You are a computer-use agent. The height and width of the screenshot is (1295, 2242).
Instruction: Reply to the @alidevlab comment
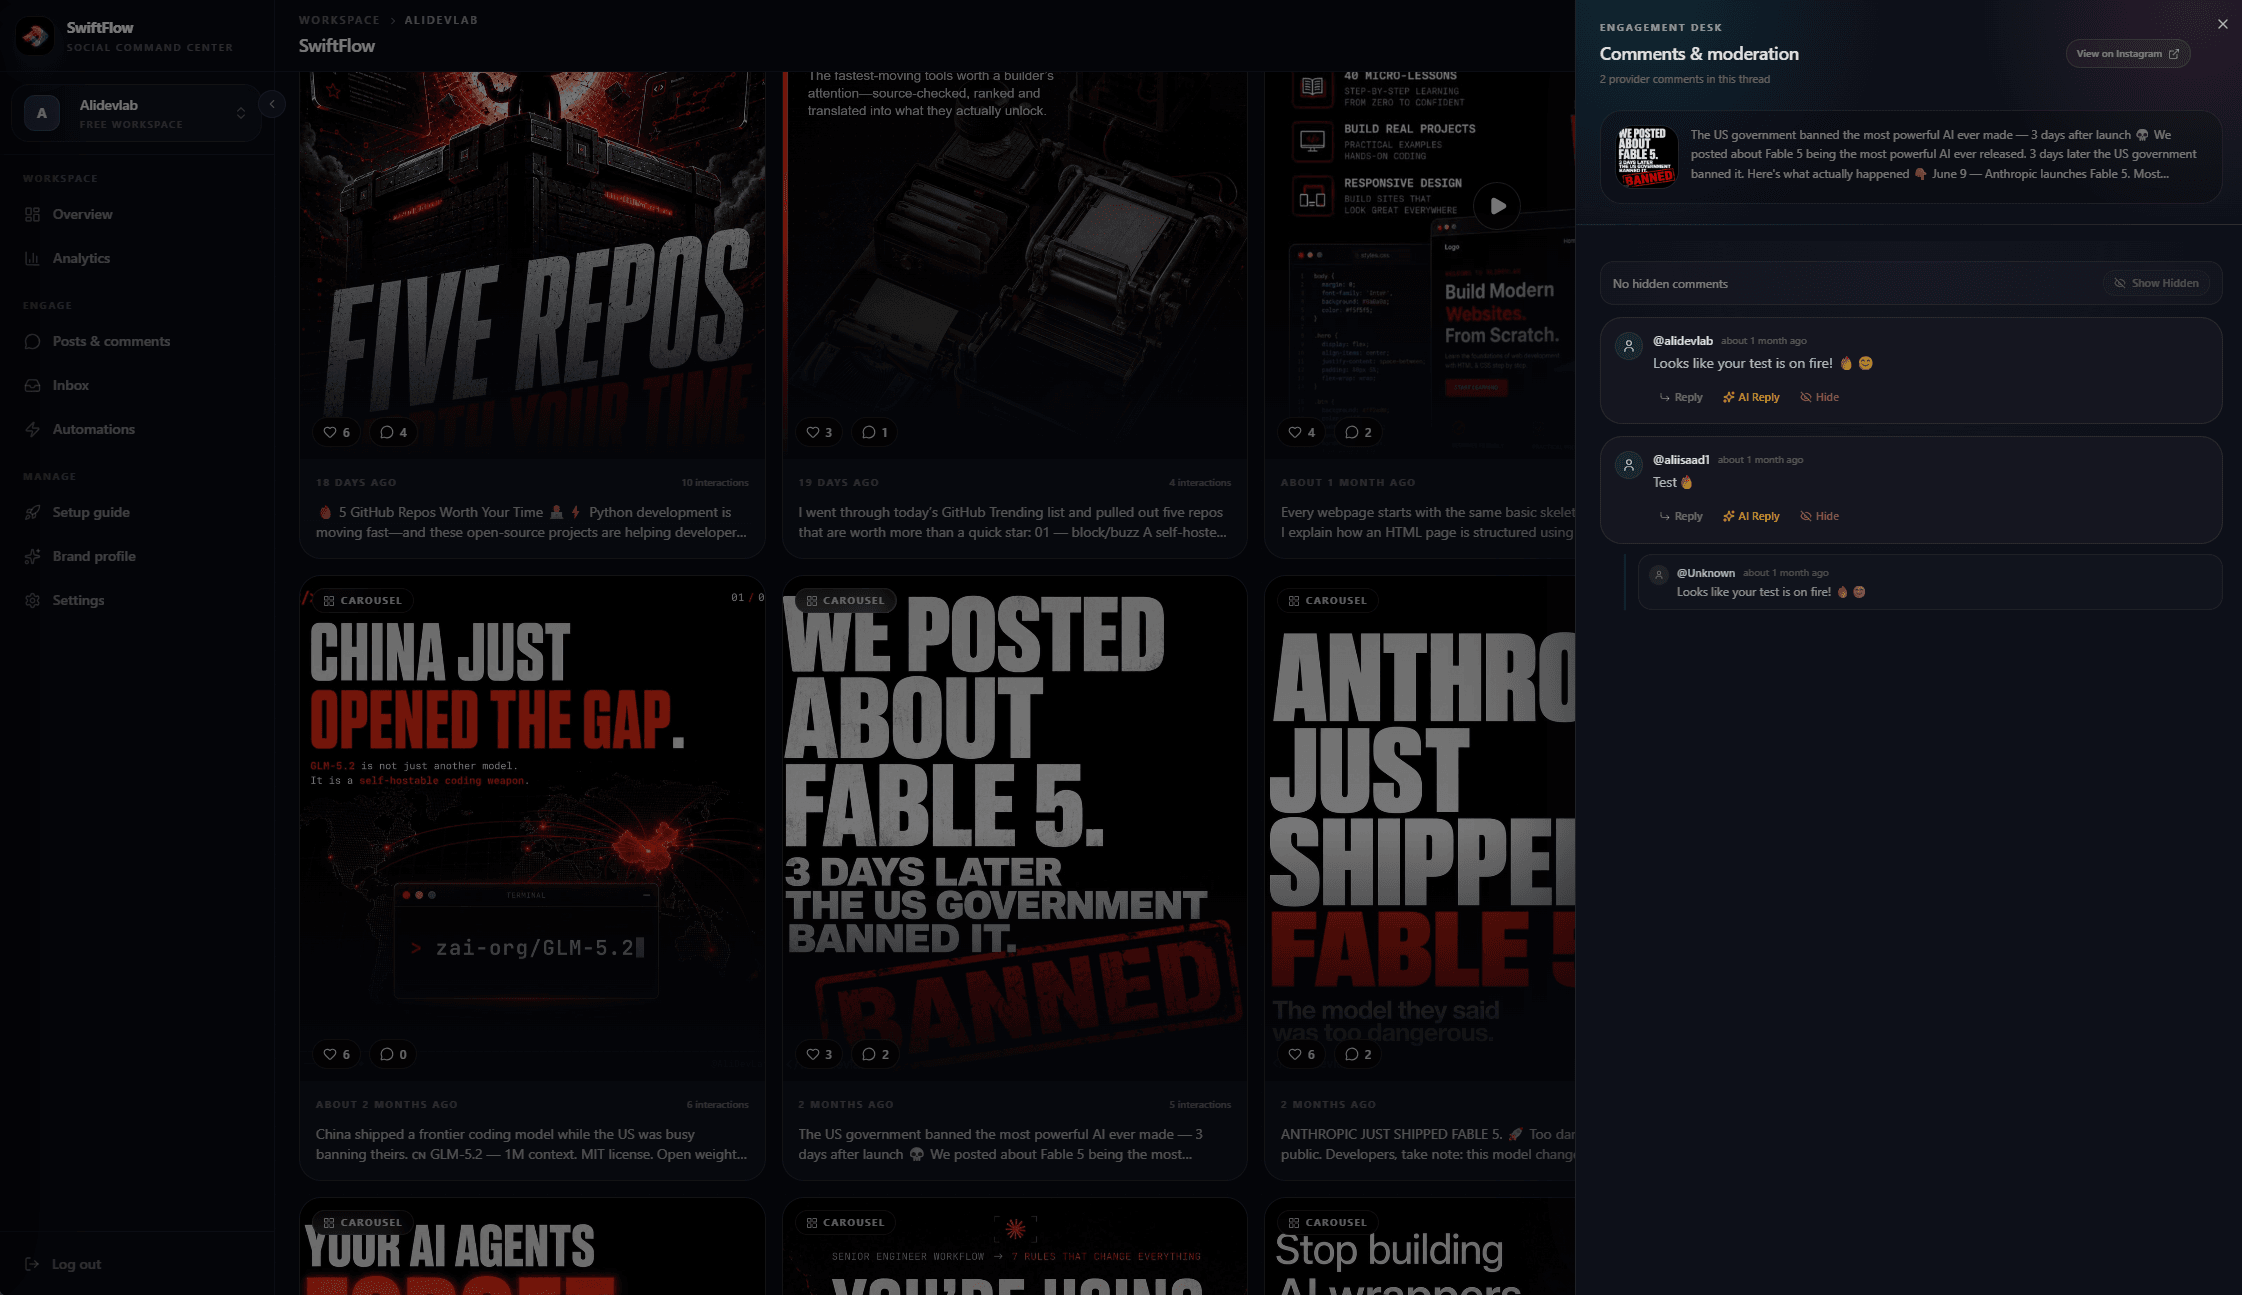point(1681,397)
